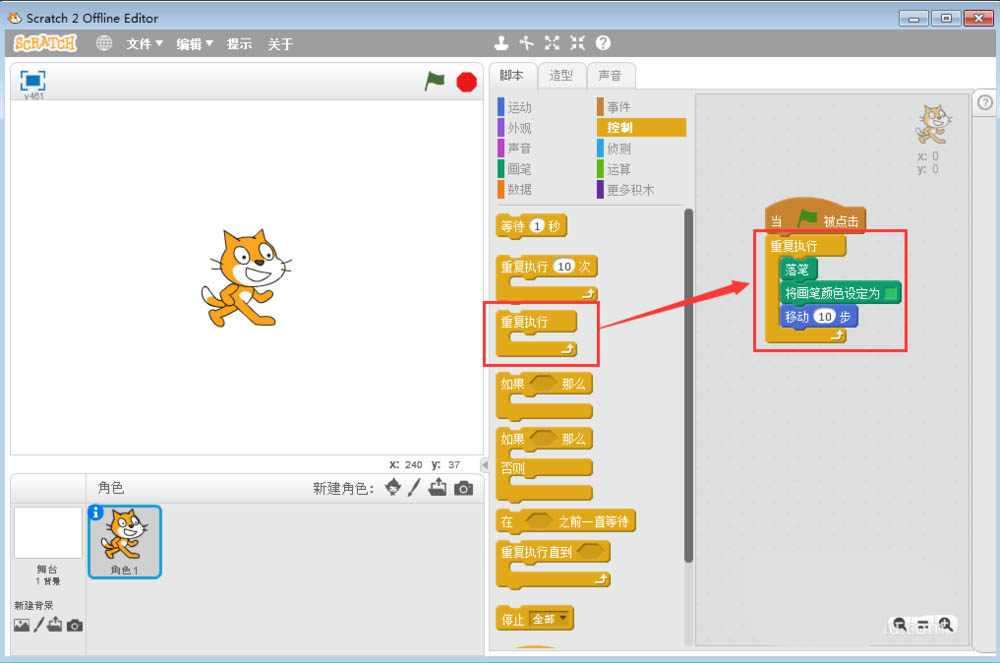Open the 文件 menu
The width and height of the screenshot is (1000, 663).
144,44
